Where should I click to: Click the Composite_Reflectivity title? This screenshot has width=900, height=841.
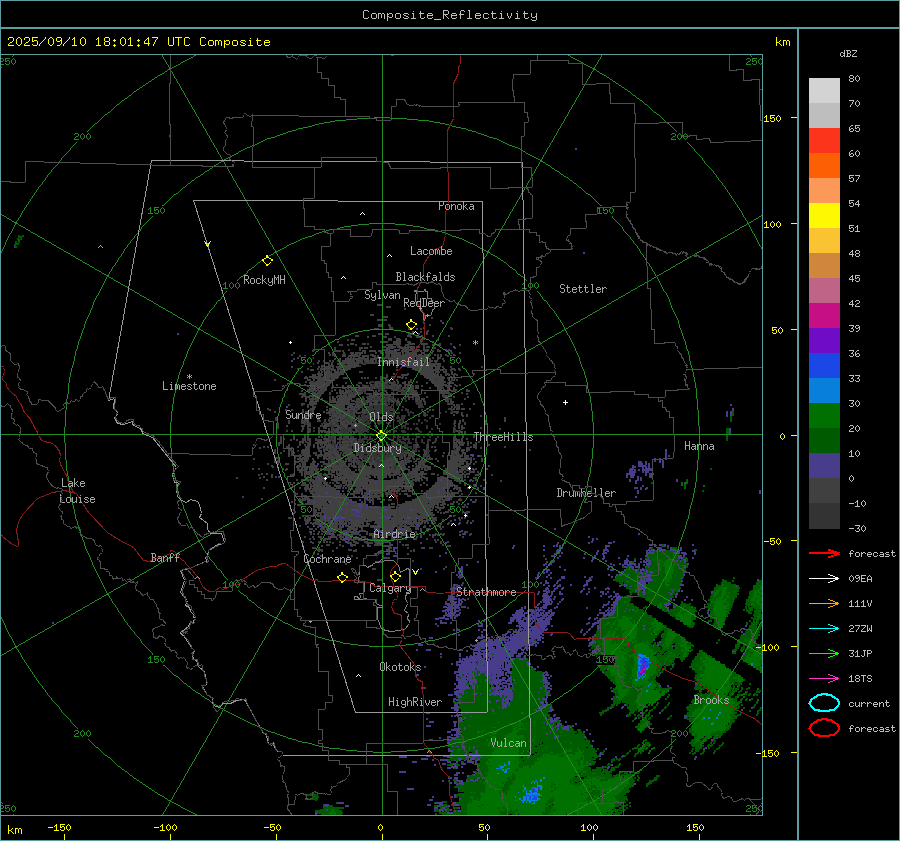pyautogui.click(x=450, y=15)
